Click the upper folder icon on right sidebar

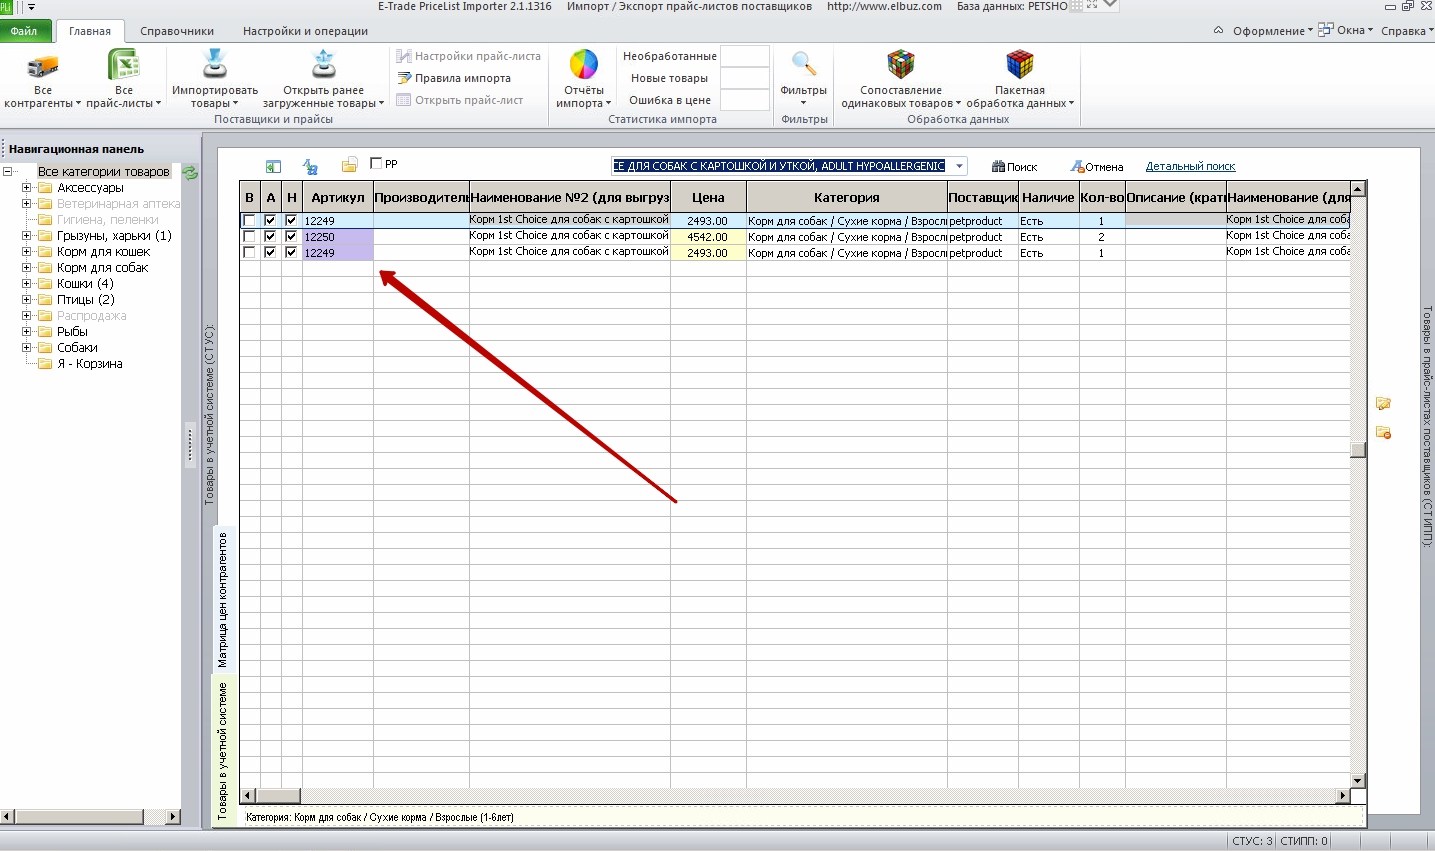pyautogui.click(x=1383, y=403)
